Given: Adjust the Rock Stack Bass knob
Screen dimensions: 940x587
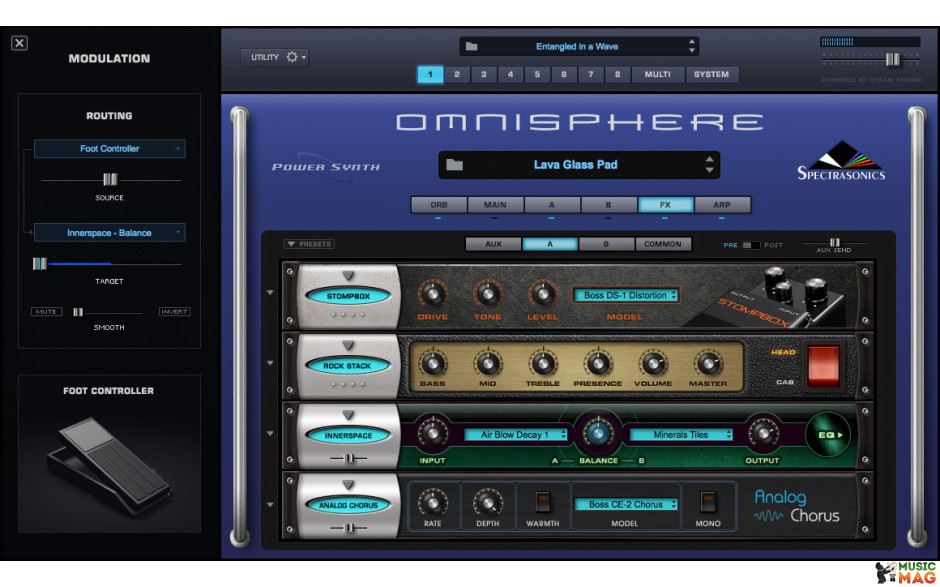Looking at the screenshot, I should pos(432,363).
